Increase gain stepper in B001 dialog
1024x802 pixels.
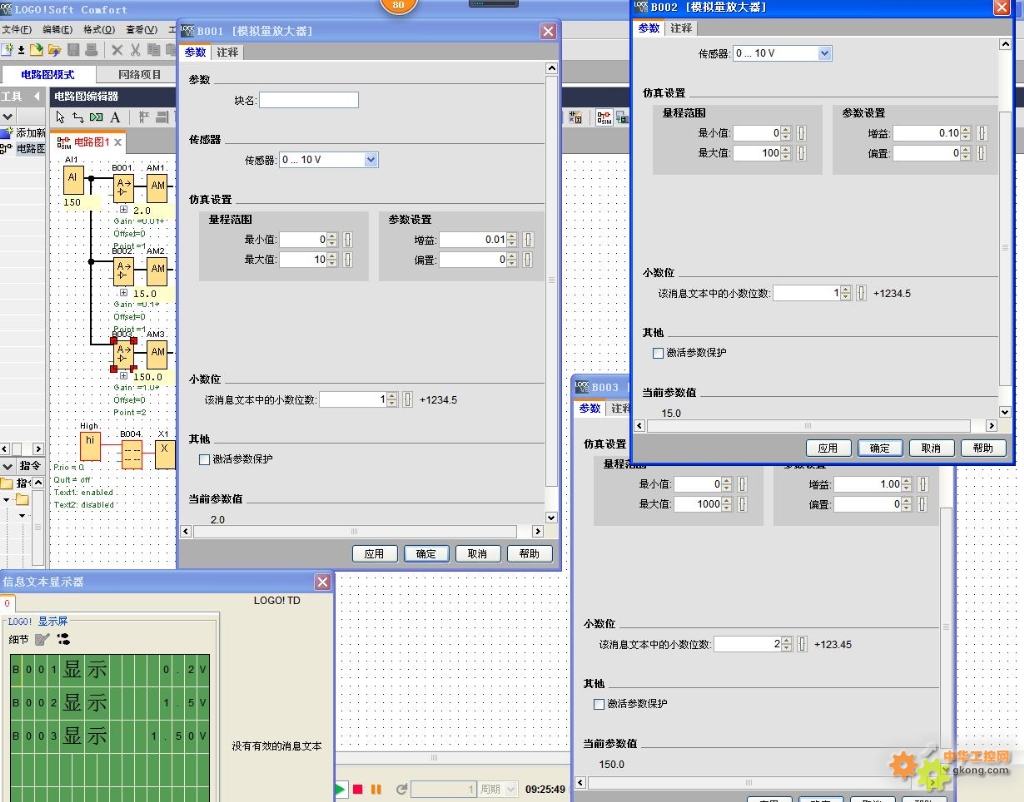click(x=512, y=236)
